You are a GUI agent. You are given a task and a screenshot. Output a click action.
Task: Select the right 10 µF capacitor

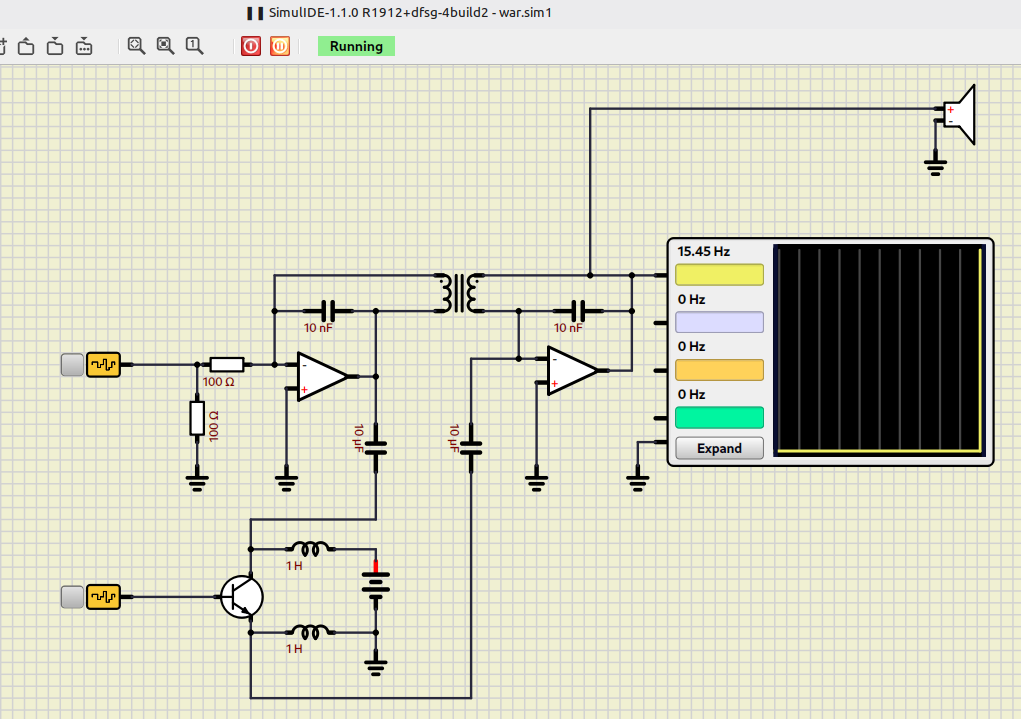coord(471,447)
